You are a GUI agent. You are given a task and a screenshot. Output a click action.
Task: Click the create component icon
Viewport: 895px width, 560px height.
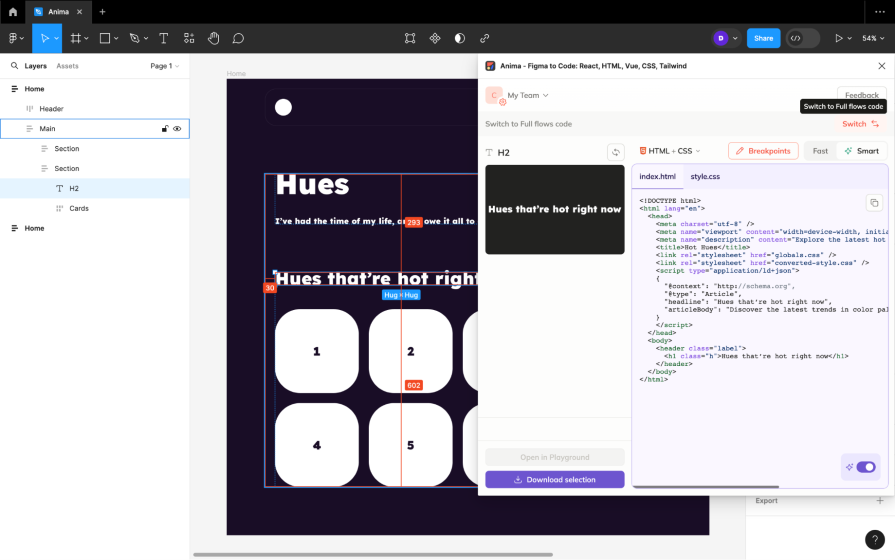coord(435,38)
